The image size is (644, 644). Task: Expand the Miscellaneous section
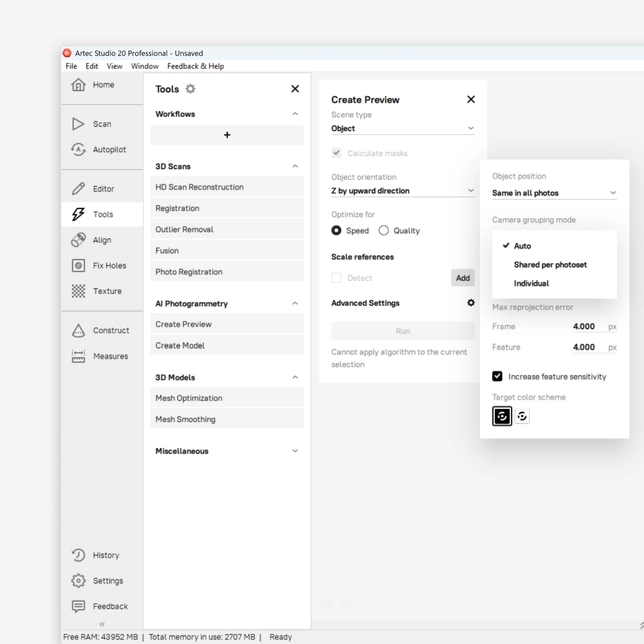[x=294, y=451]
